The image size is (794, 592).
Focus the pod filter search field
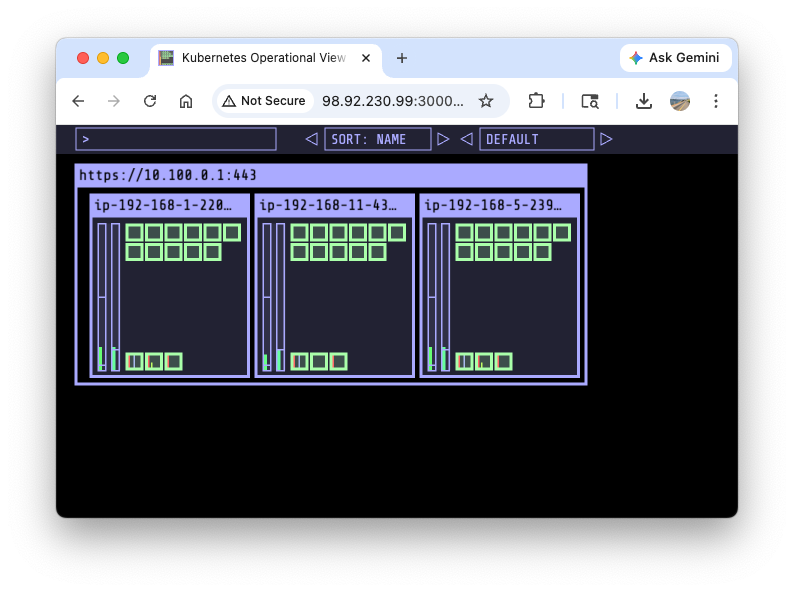coord(176,139)
